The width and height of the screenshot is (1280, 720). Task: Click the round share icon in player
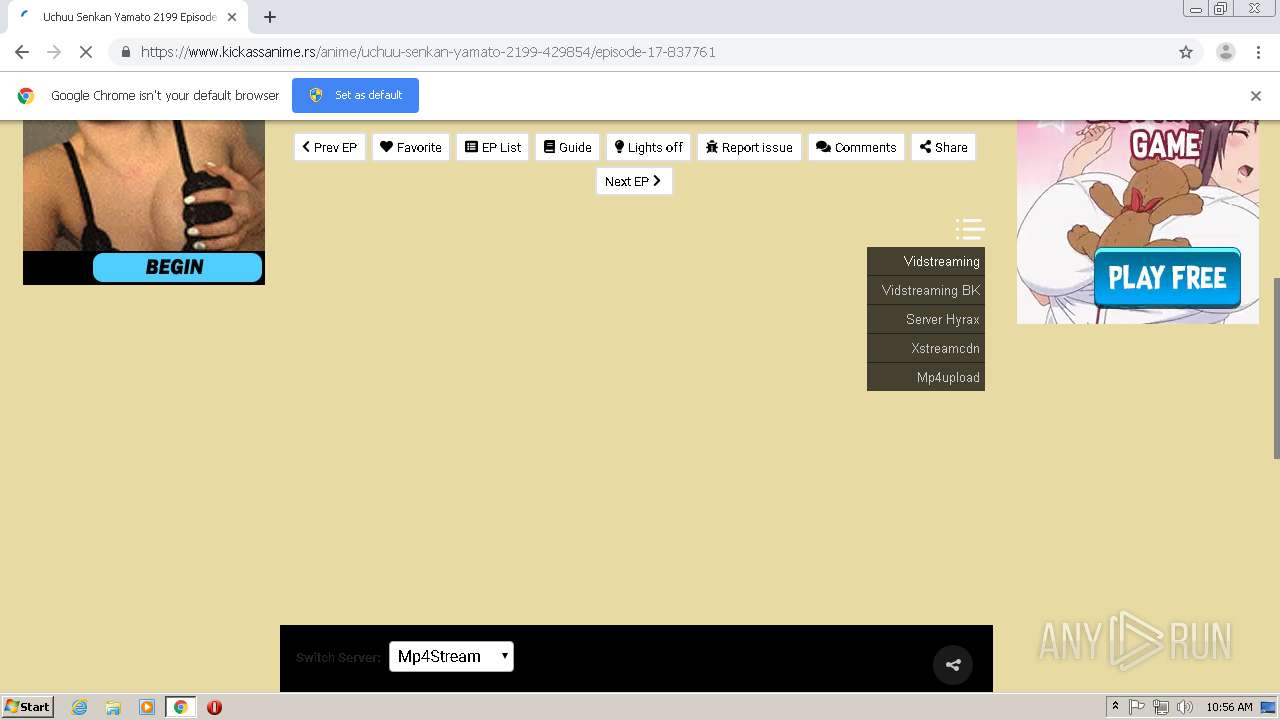(953, 664)
